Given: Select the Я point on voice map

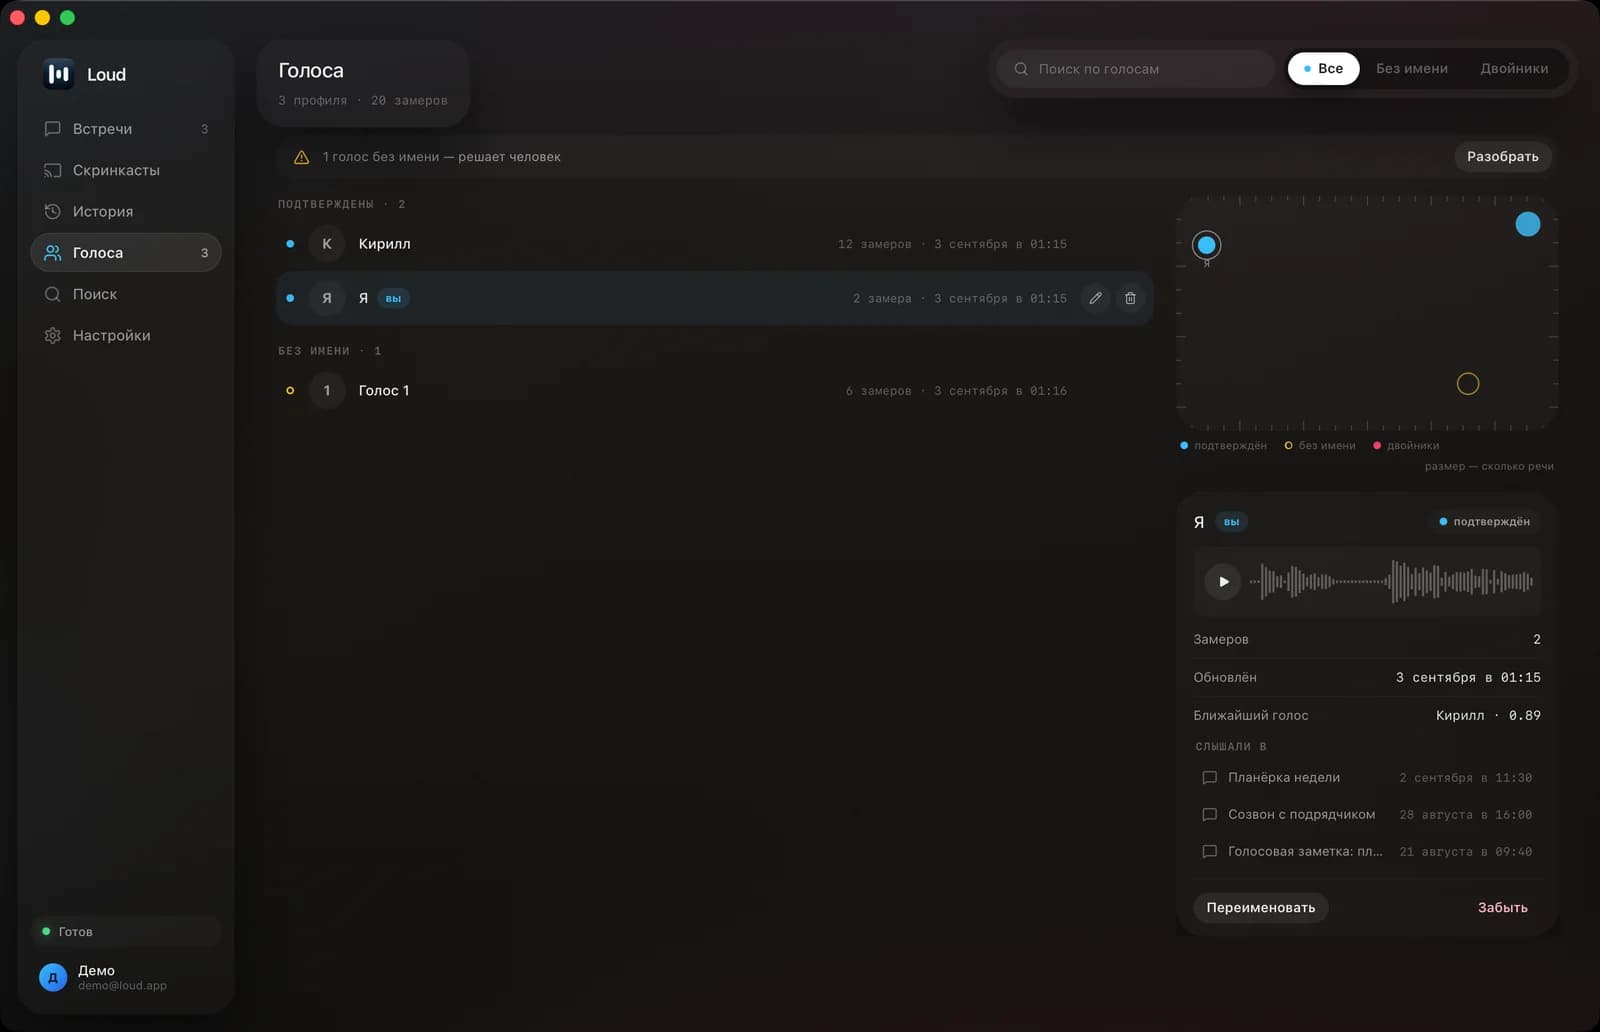Looking at the screenshot, I should pyautogui.click(x=1207, y=245).
